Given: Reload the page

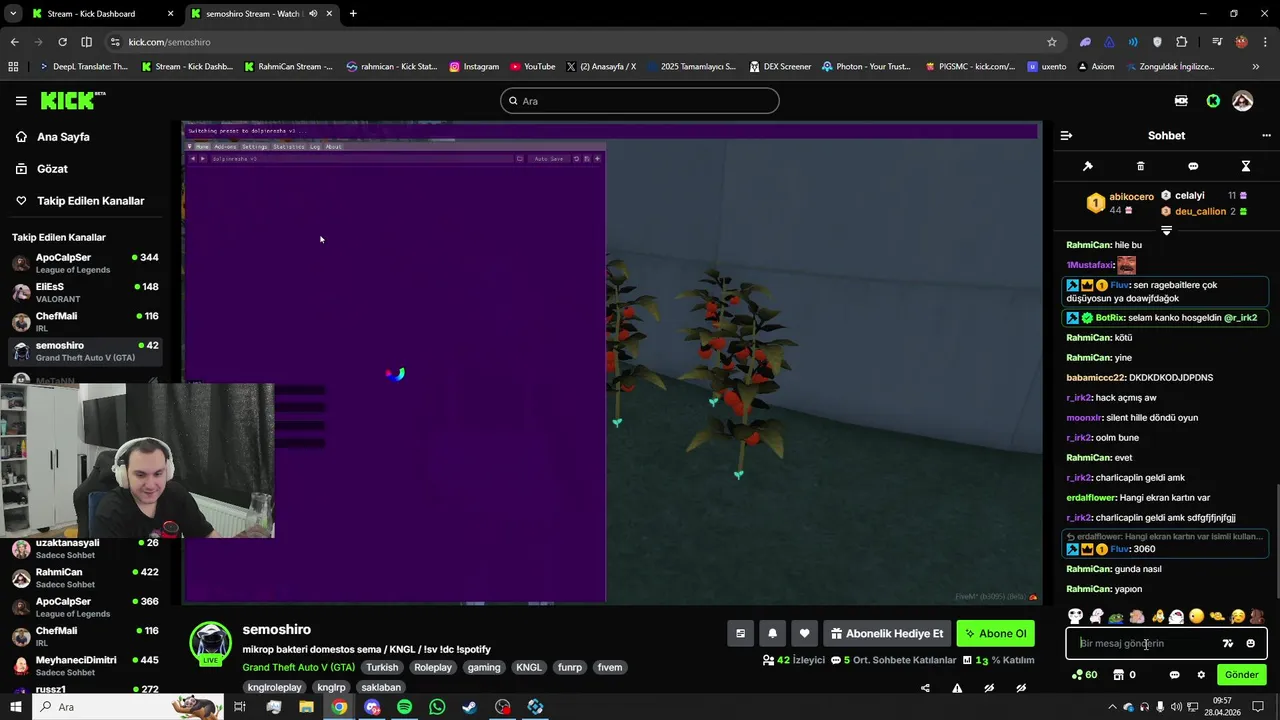Looking at the screenshot, I should point(62,42).
